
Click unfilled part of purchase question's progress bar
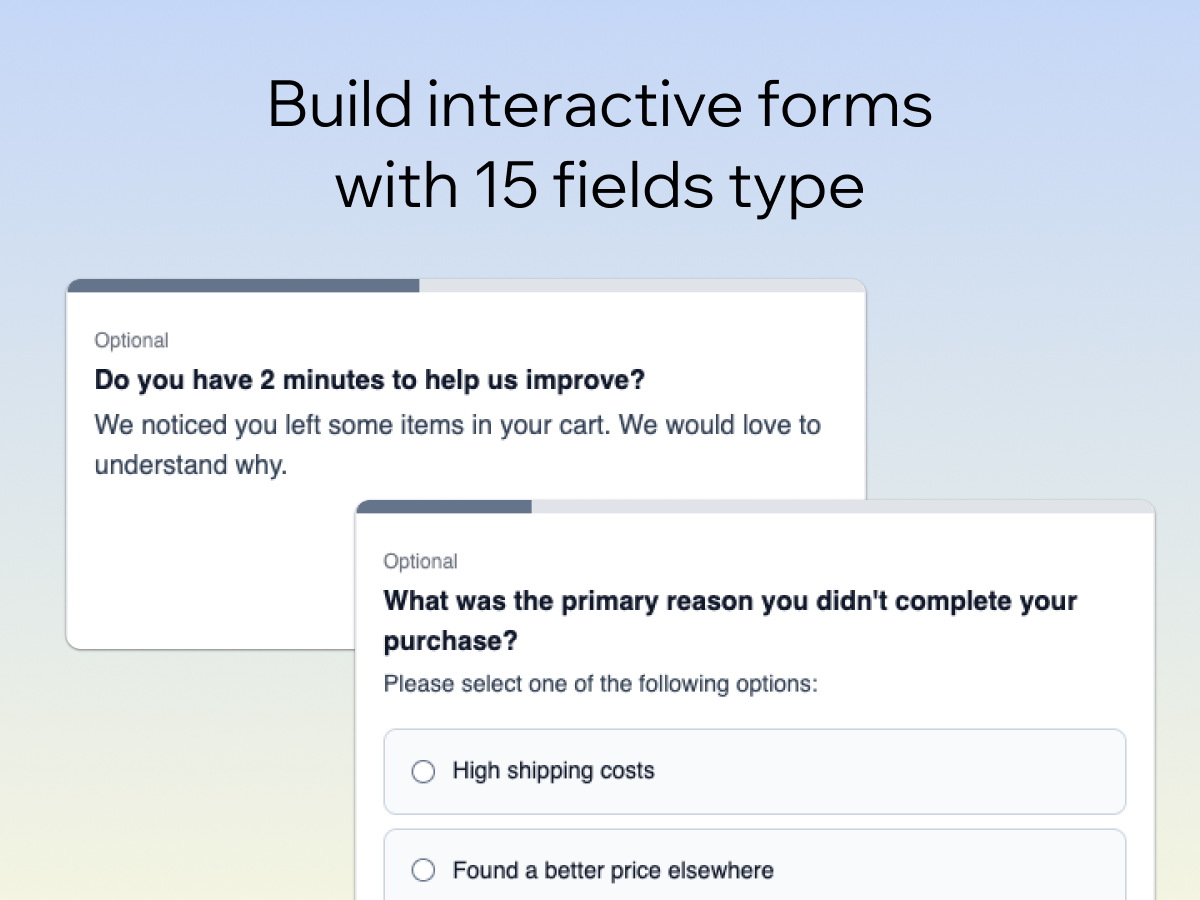(840, 507)
